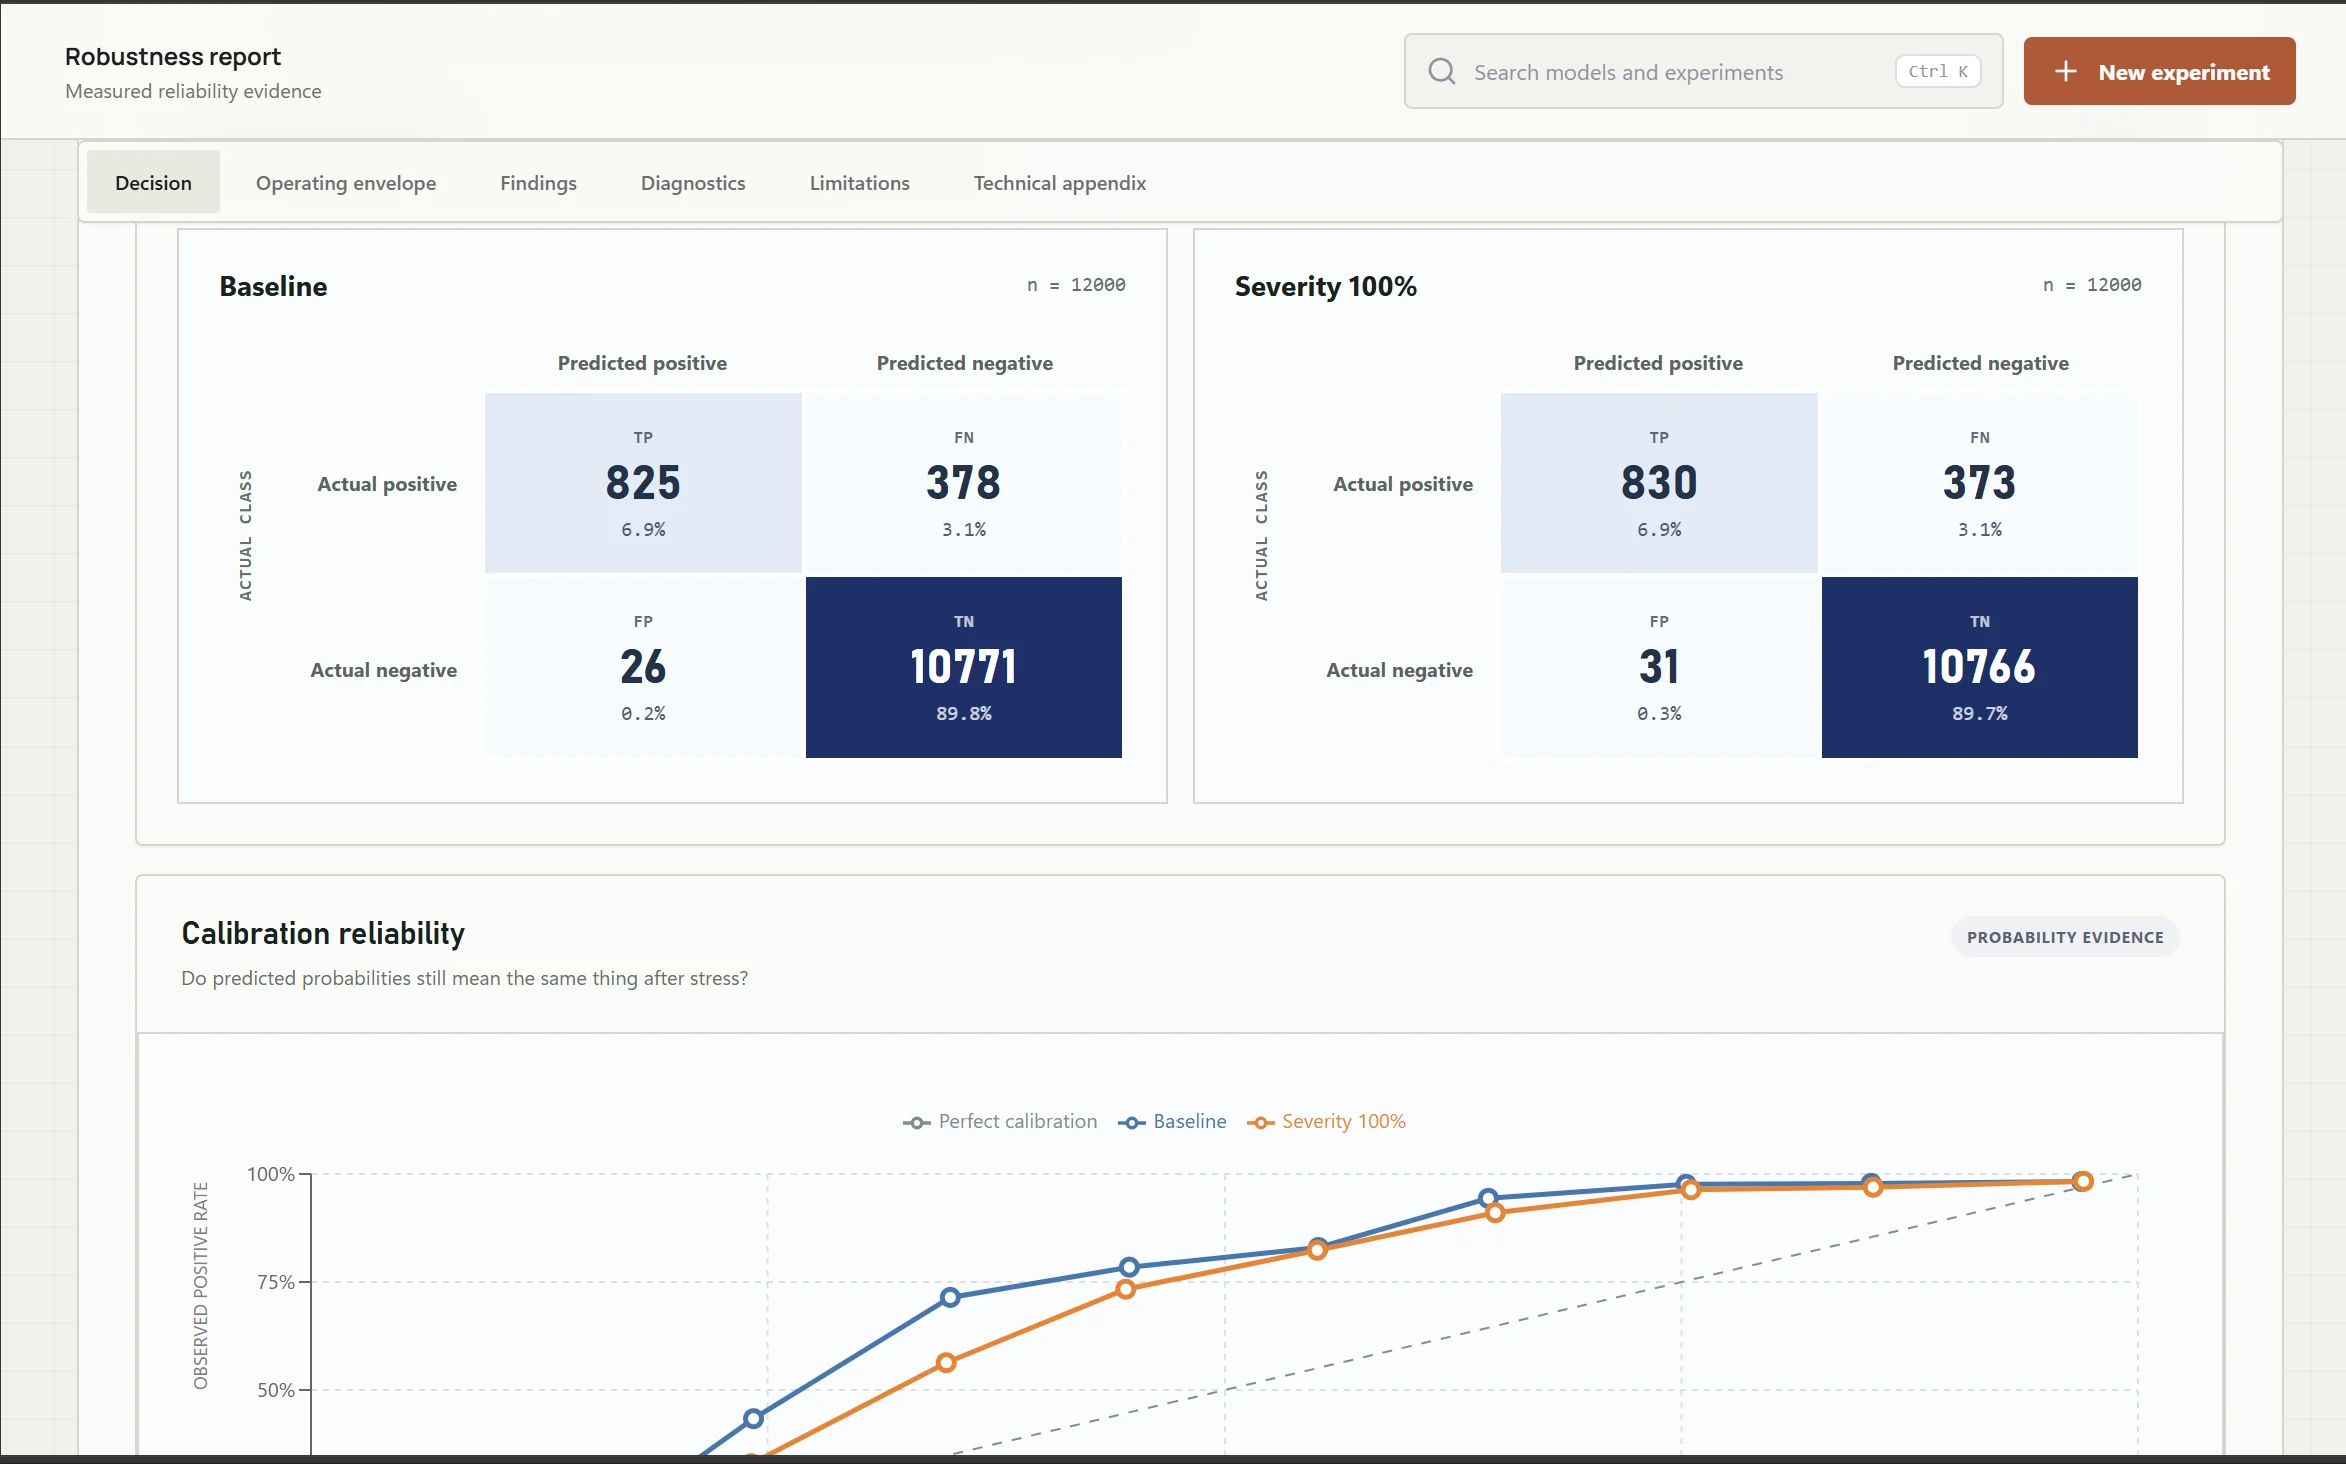Image resolution: width=2346 pixels, height=1464 pixels.
Task: Click Baseline's Actual positive row label
Action: click(387, 484)
